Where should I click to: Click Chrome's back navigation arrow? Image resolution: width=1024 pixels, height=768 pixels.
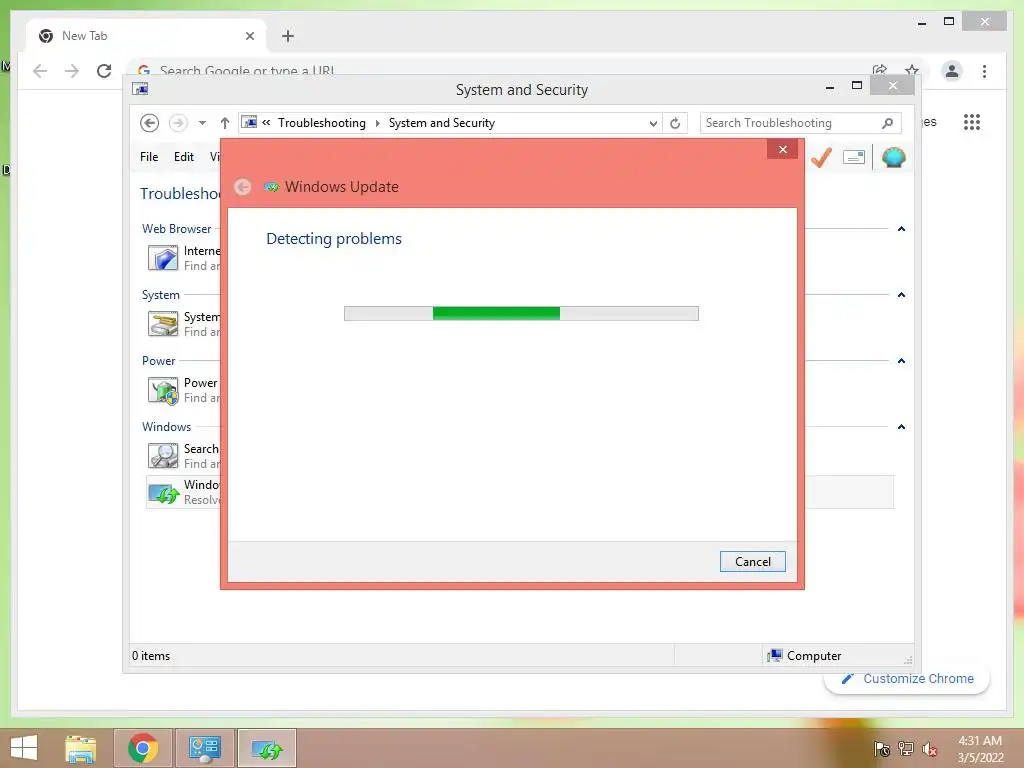[40, 71]
